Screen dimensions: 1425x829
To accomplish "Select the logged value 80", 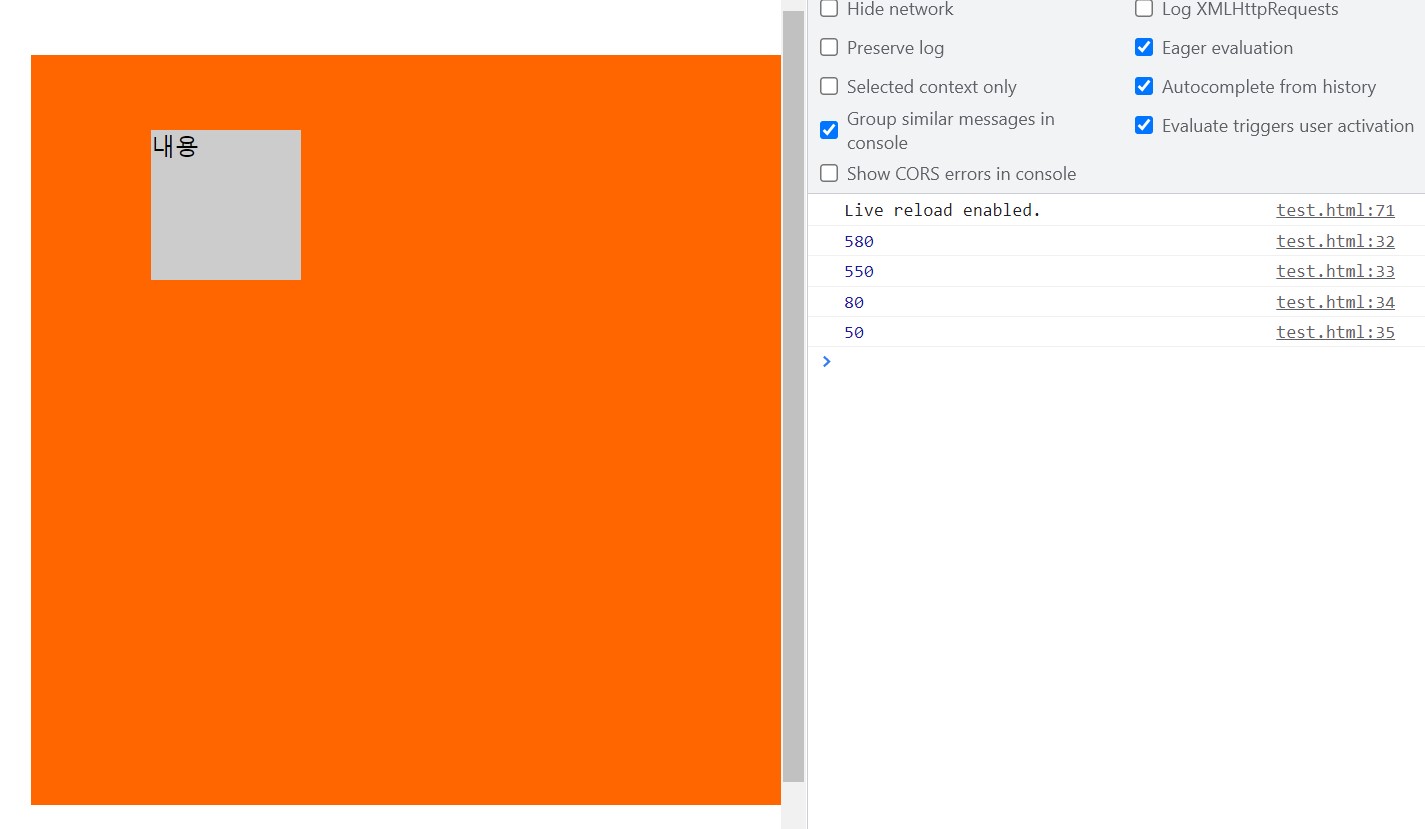I will coord(854,302).
